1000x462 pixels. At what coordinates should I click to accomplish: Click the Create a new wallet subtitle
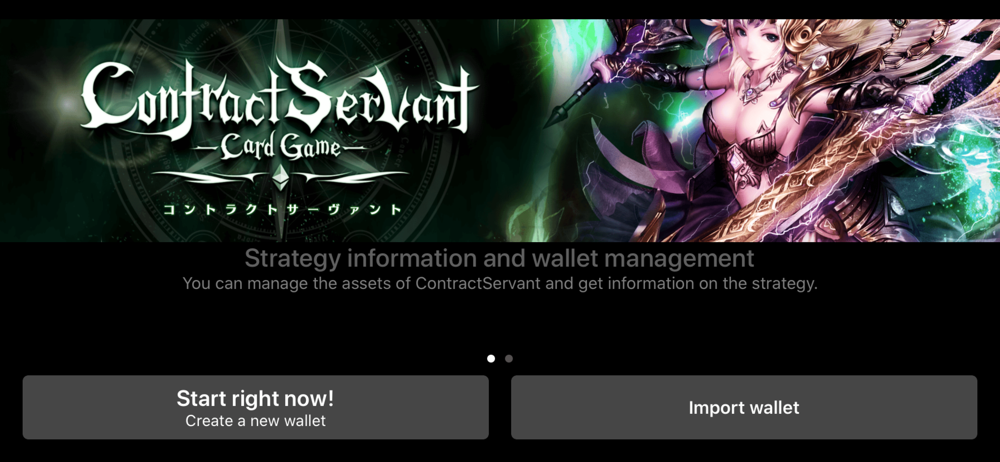tap(255, 421)
